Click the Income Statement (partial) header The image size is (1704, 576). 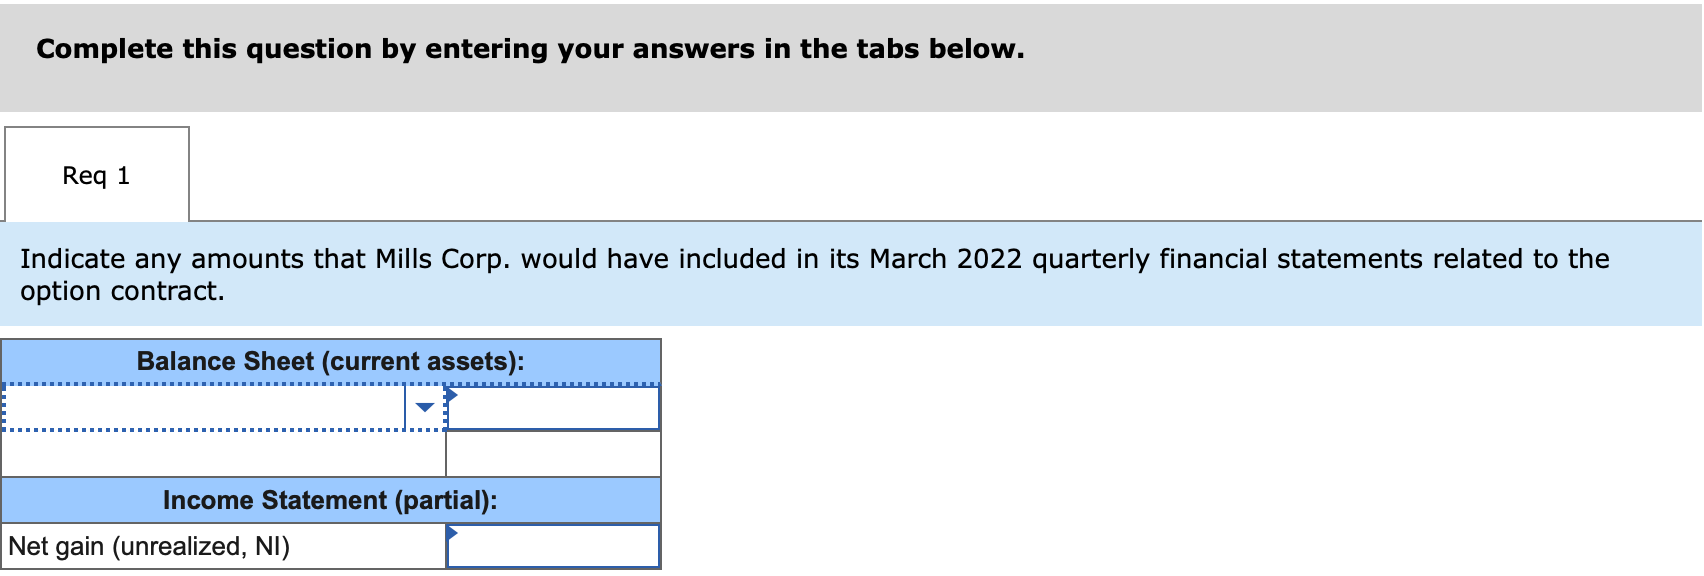click(331, 500)
